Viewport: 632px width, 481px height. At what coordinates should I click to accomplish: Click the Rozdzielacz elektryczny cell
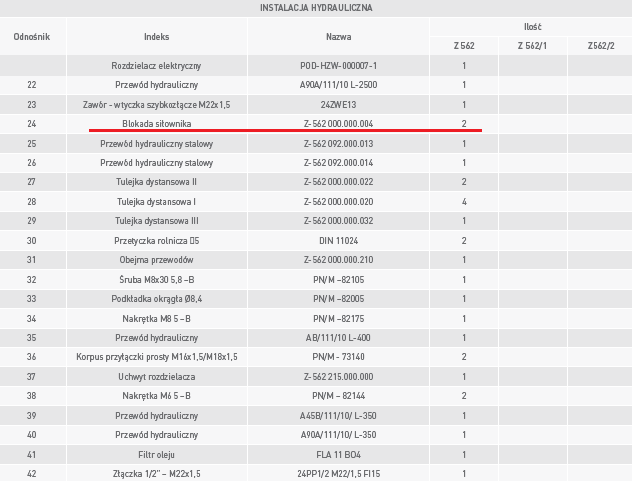click(x=156, y=66)
